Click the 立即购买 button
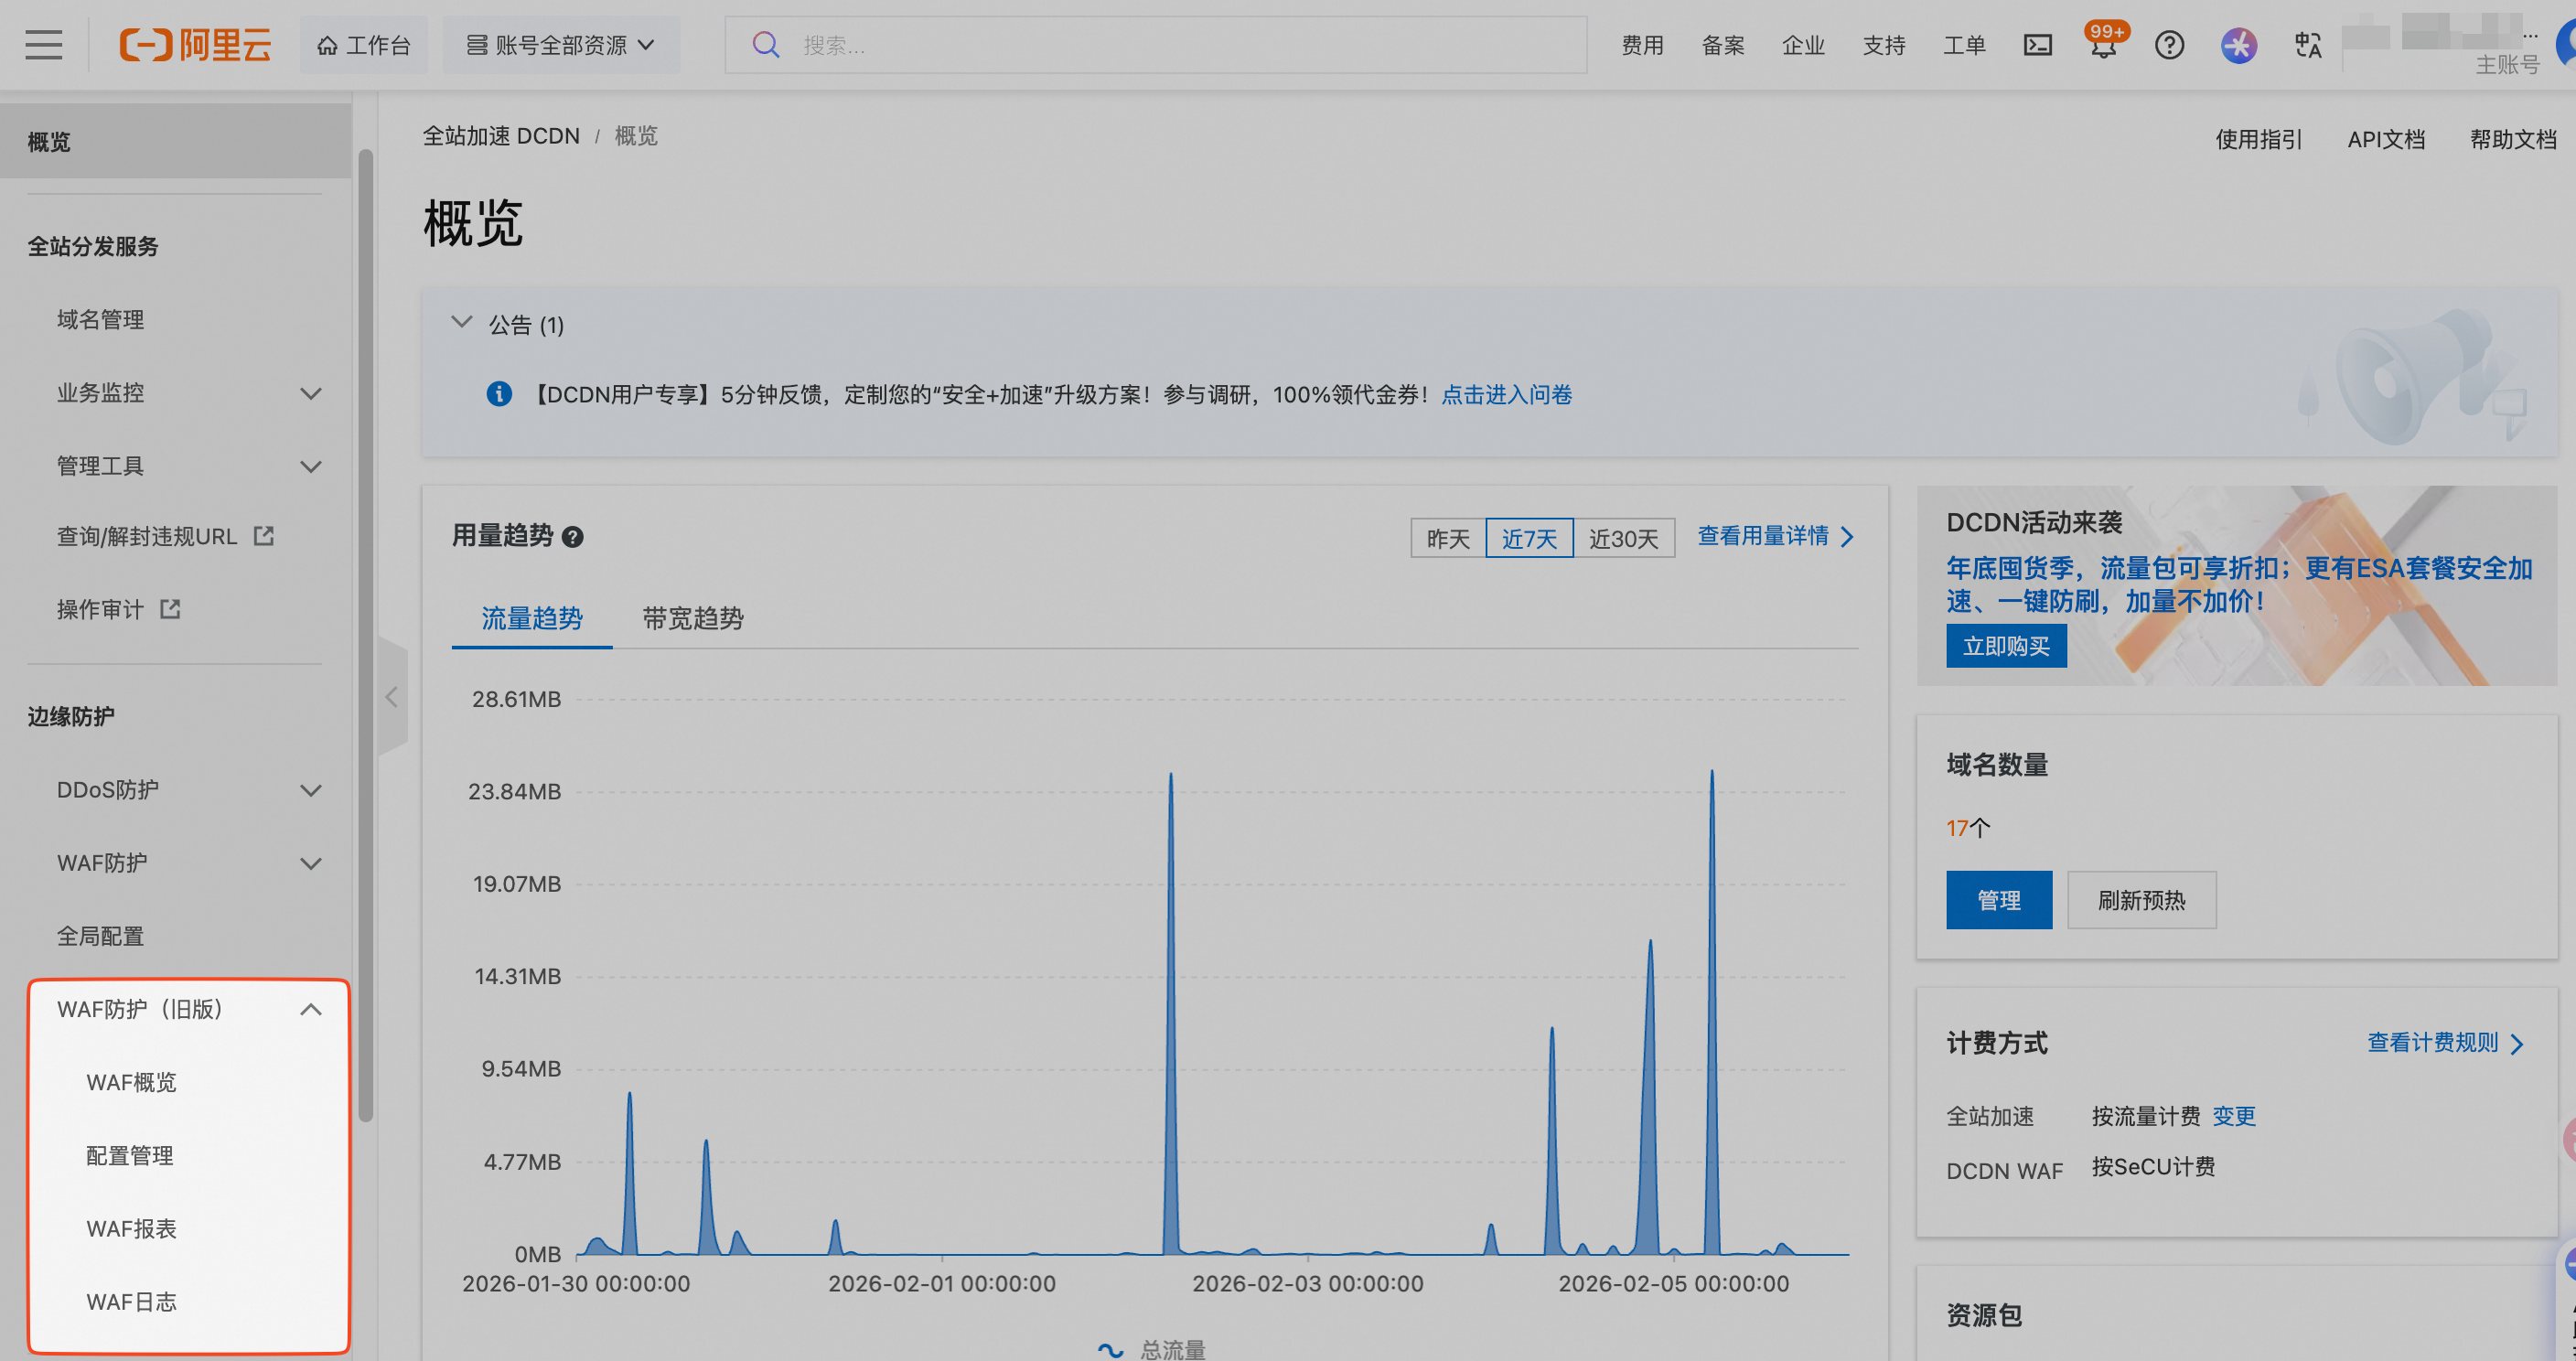 2006,646
